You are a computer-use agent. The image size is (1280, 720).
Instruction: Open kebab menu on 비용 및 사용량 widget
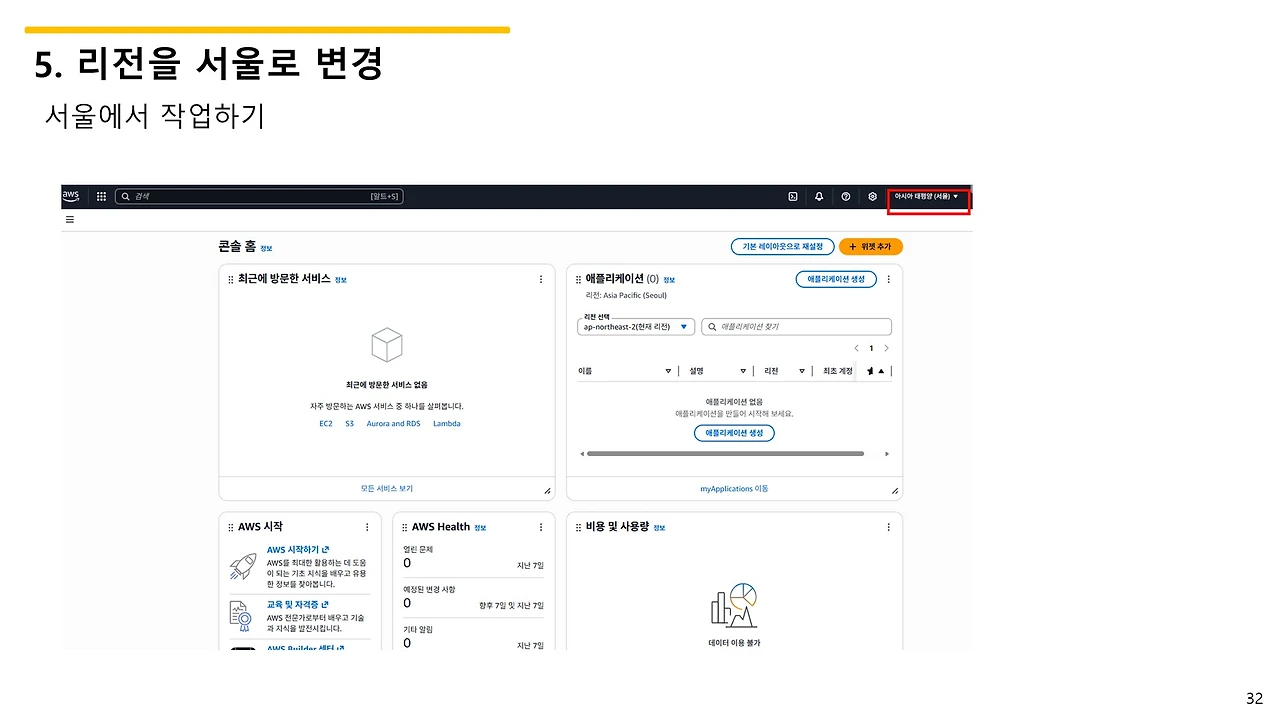pyautogui.click(x=889, y=527)
